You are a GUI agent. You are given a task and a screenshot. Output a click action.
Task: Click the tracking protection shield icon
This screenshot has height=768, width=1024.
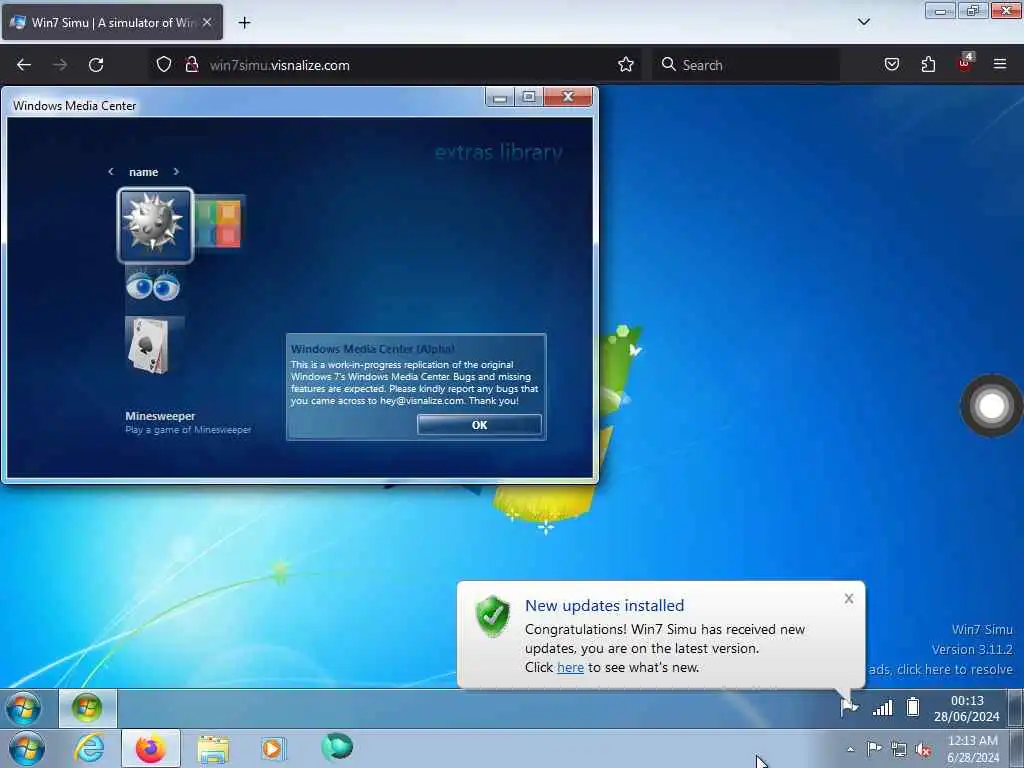pyautogui.click(x=164, y=65)
